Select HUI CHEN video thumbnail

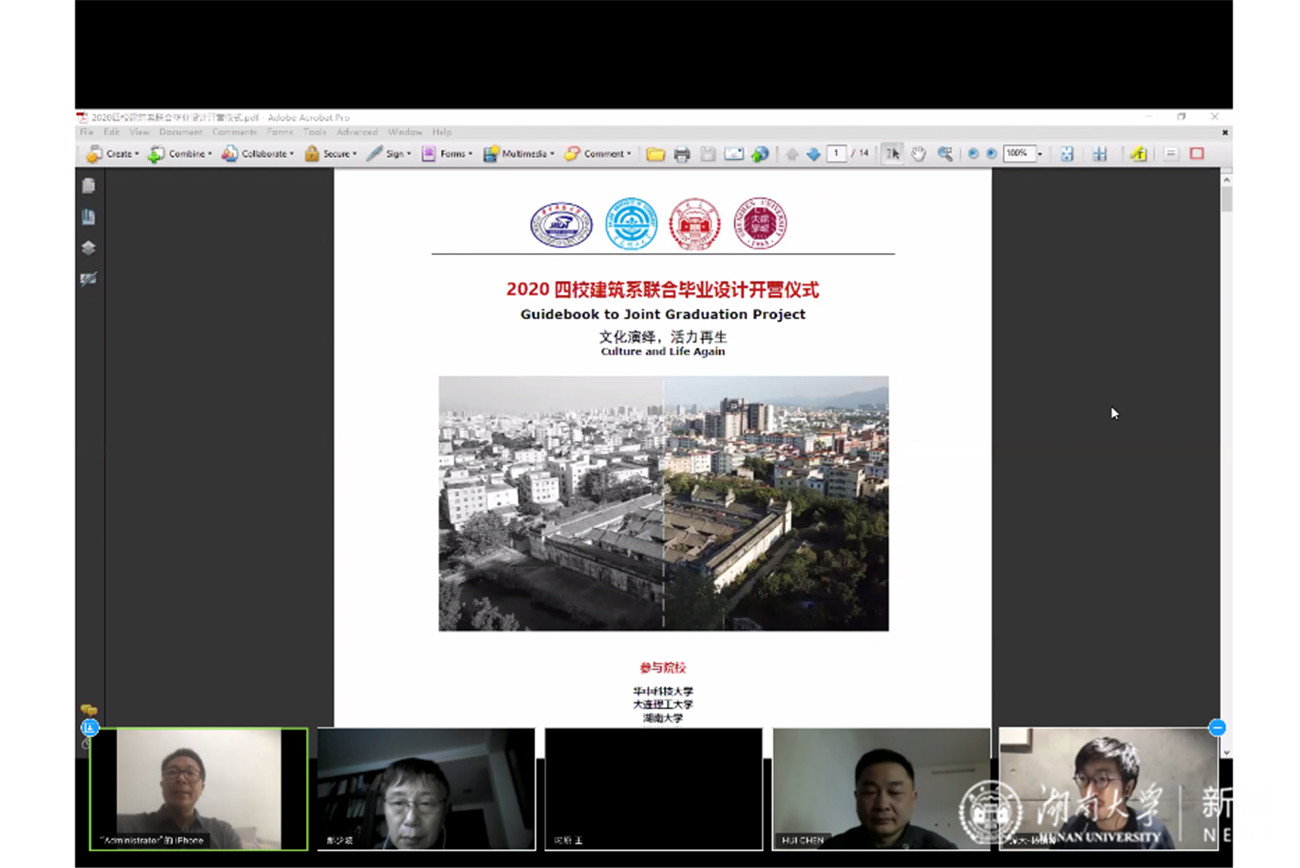pyautogui.click(x=882, y=789)
